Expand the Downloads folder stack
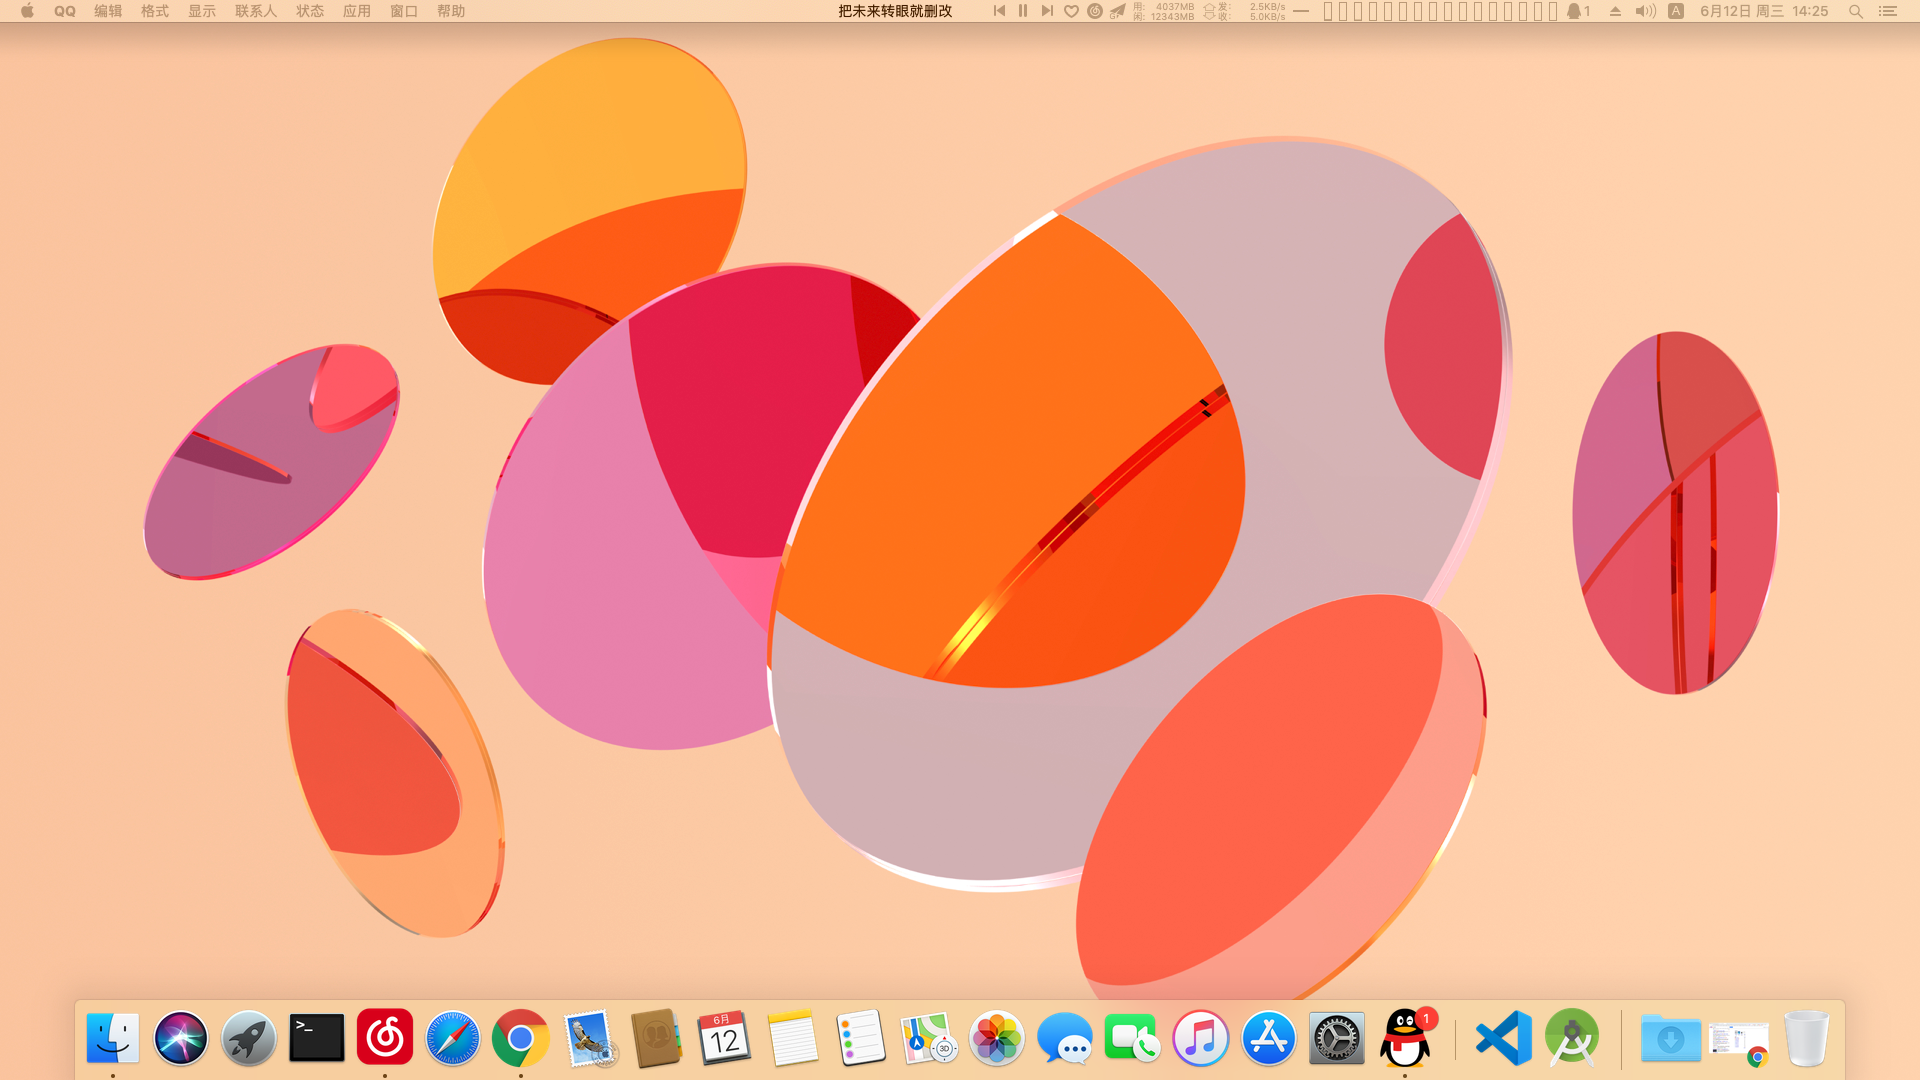 point(1671,1038)
